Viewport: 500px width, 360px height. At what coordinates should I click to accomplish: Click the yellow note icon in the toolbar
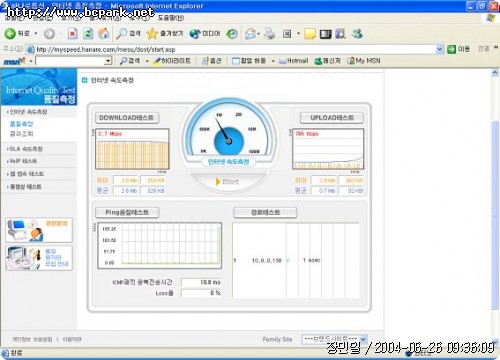click(x=310, y=34)
